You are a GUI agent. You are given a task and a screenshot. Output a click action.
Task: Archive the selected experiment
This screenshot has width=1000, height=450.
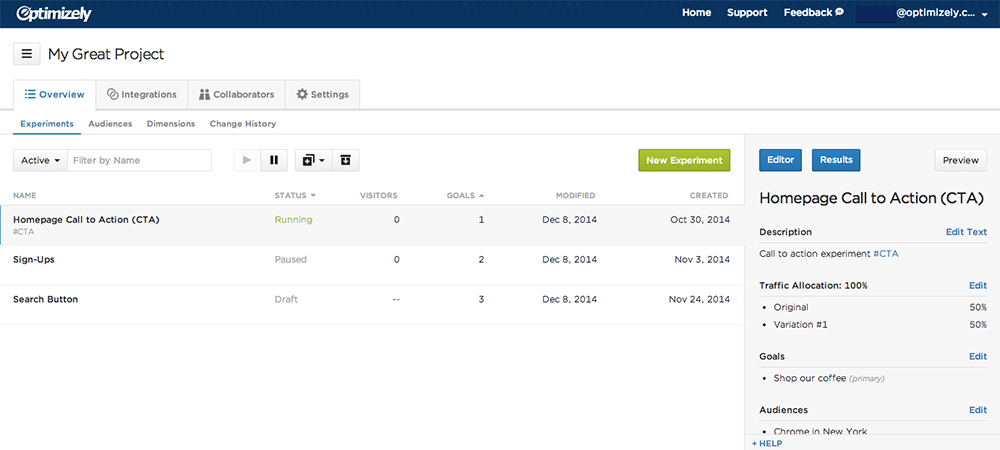[345, 160]
